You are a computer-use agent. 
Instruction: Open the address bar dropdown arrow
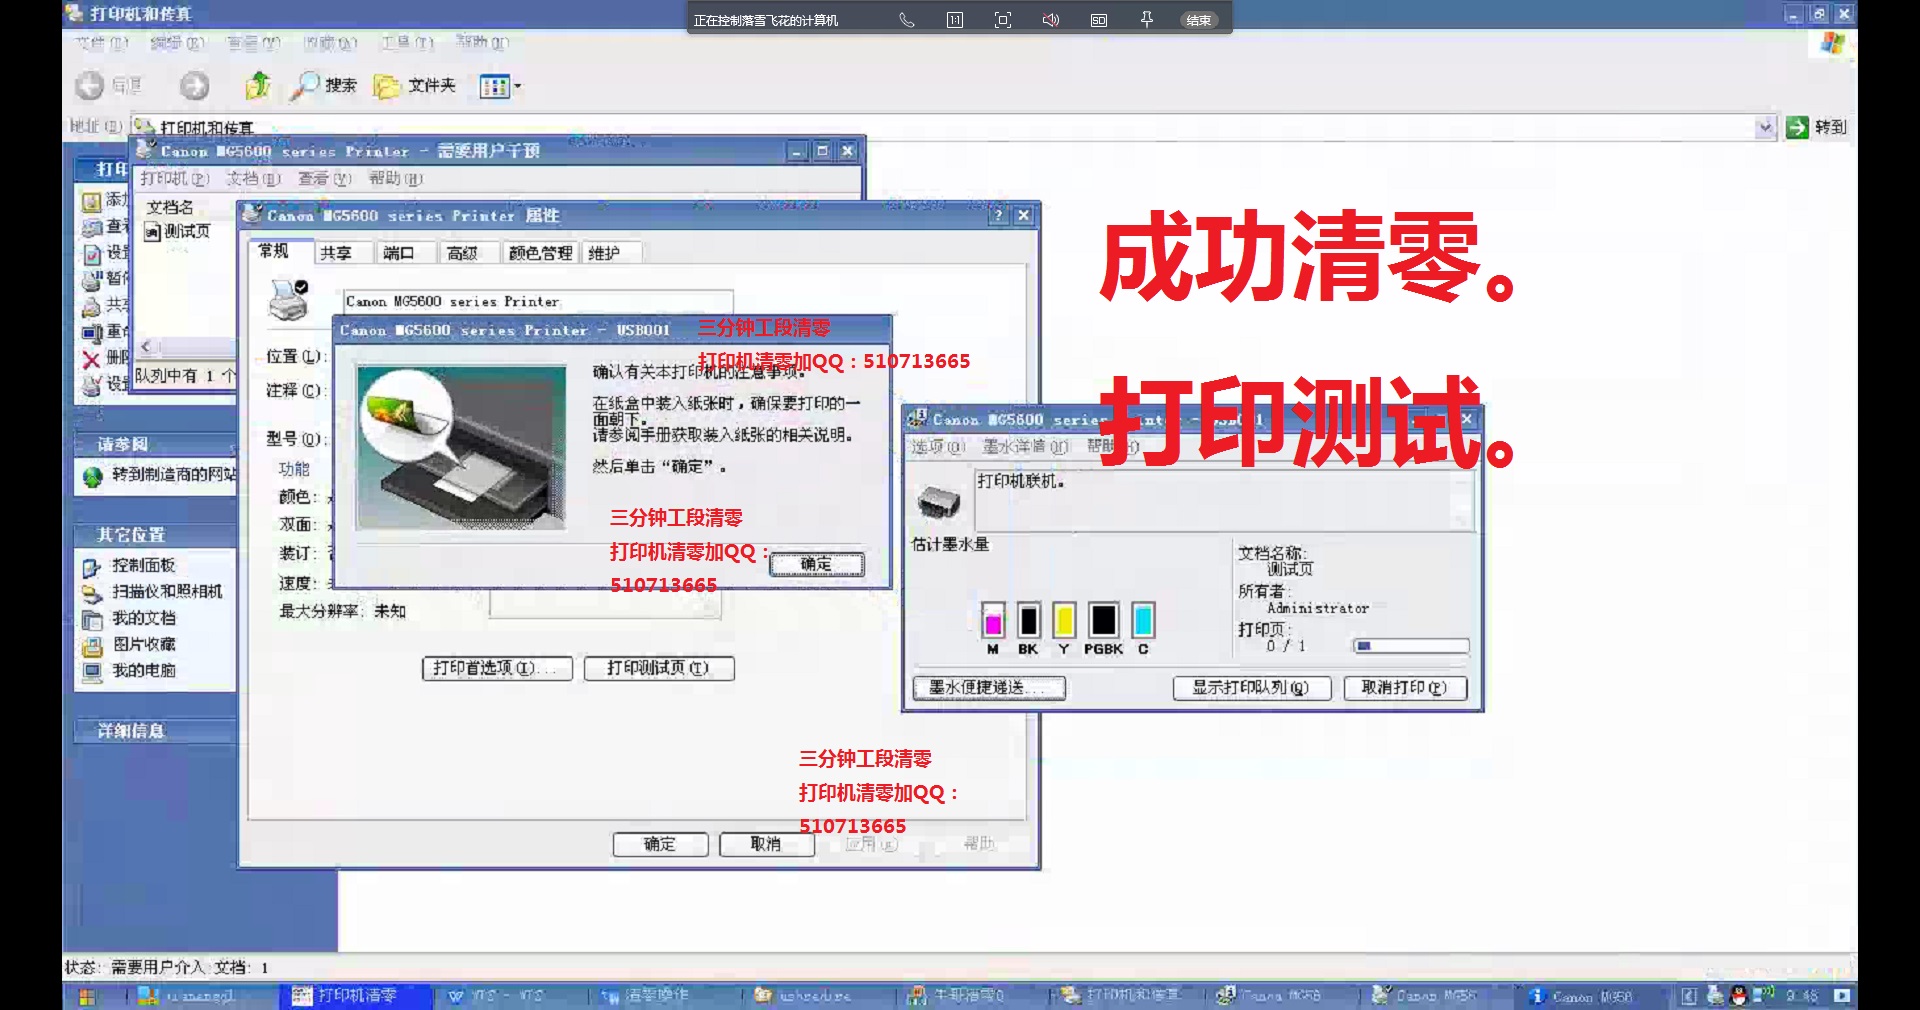1765,127
